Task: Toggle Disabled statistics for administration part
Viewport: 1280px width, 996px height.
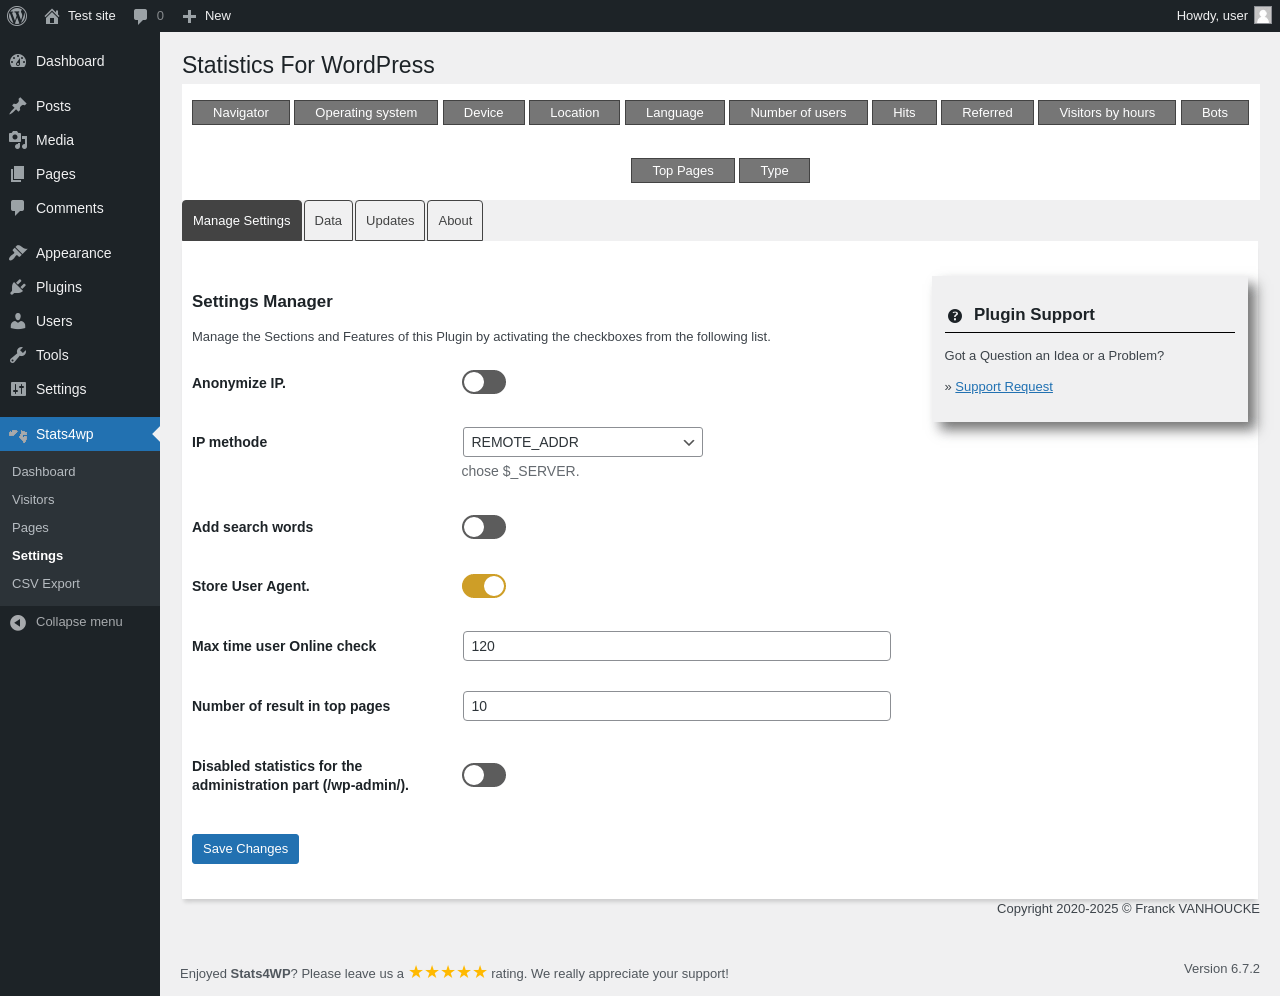Action: point(484,775)
